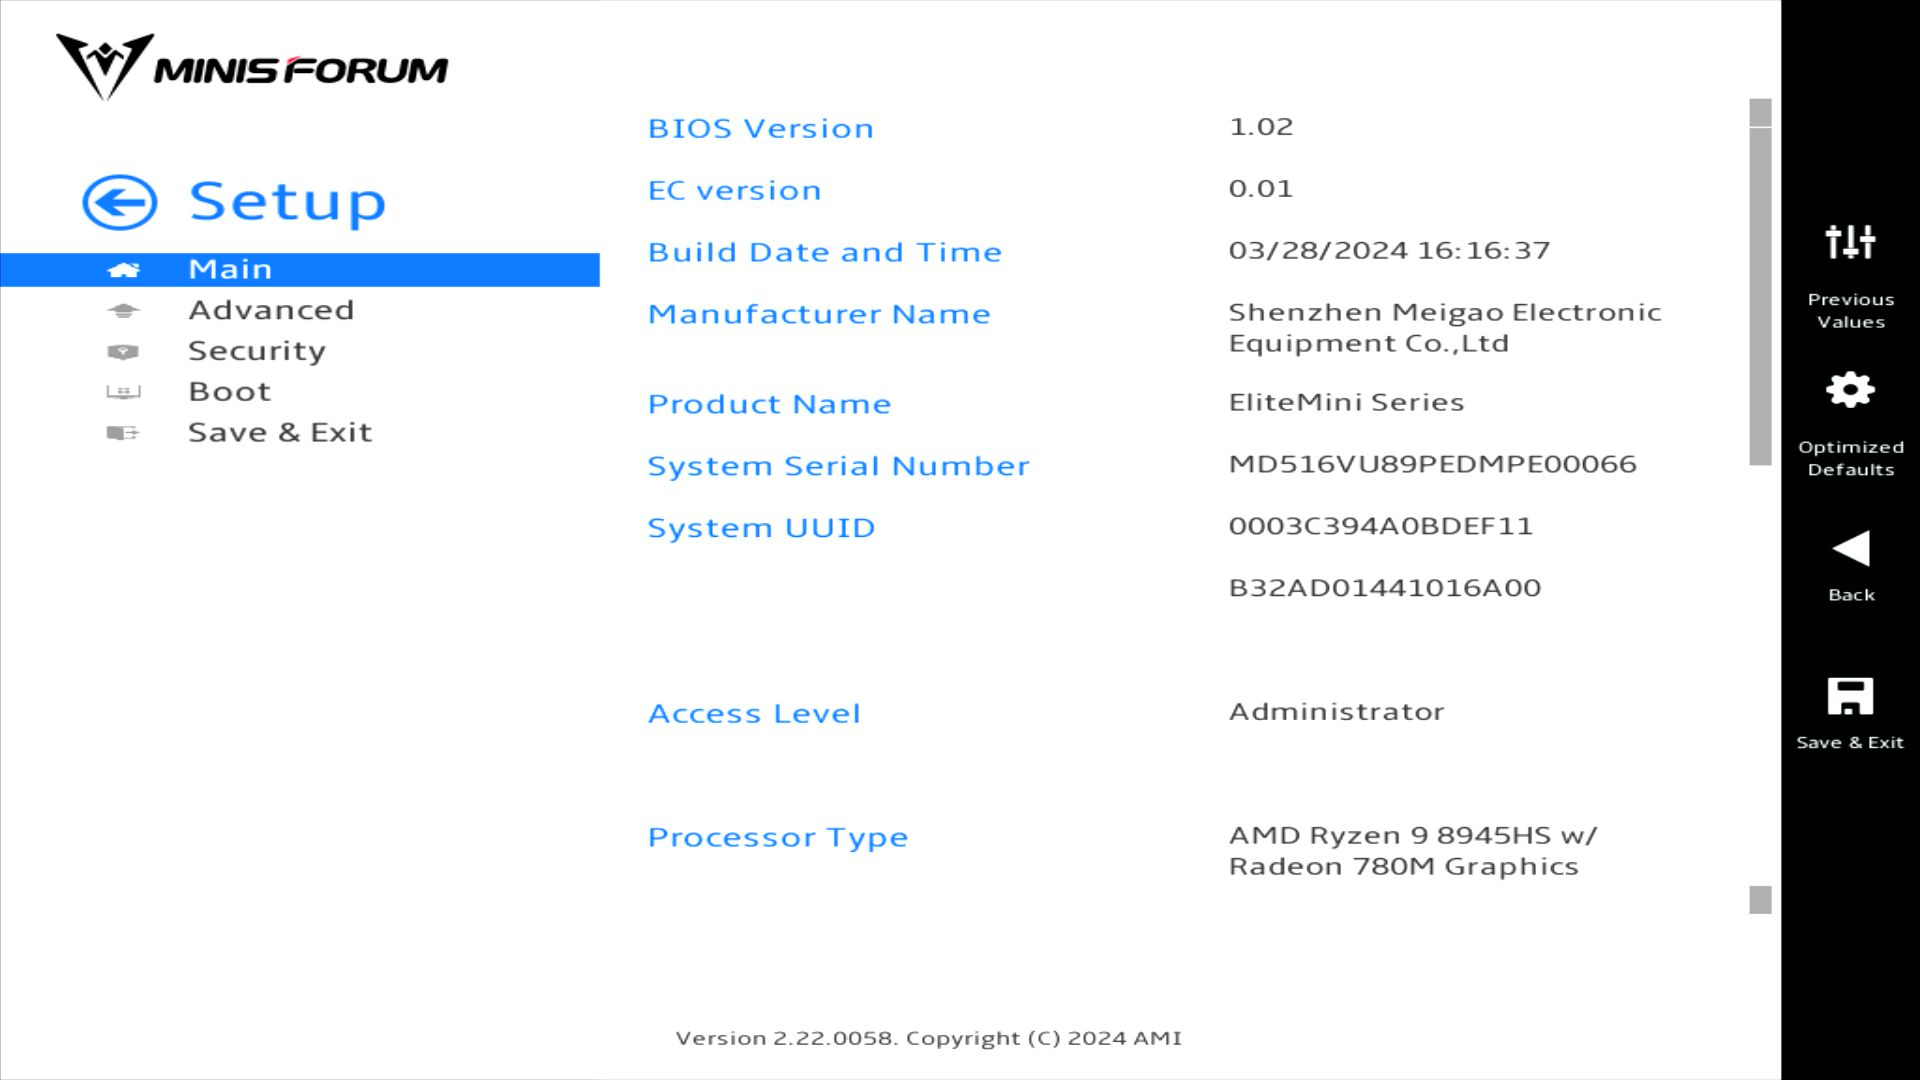Select the BIOS Version entry

click(x=760, y=129)
